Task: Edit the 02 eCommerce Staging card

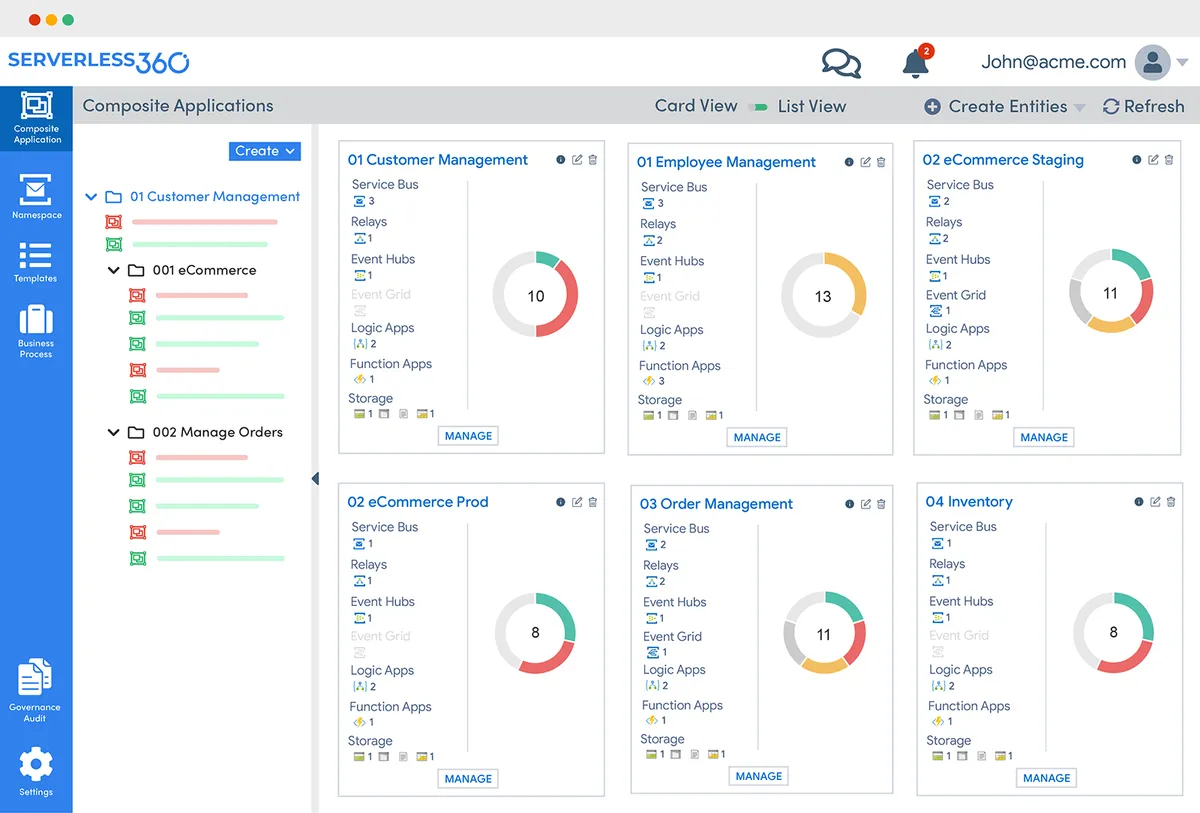Action: tap(1154, 160)
